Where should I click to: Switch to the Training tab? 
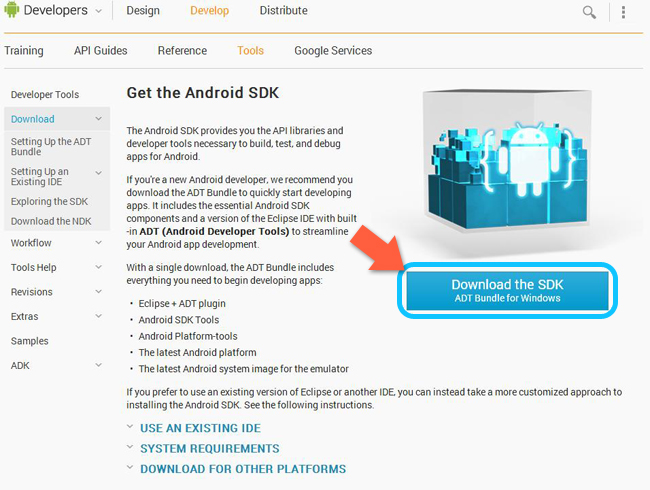(x=24, y=51)
